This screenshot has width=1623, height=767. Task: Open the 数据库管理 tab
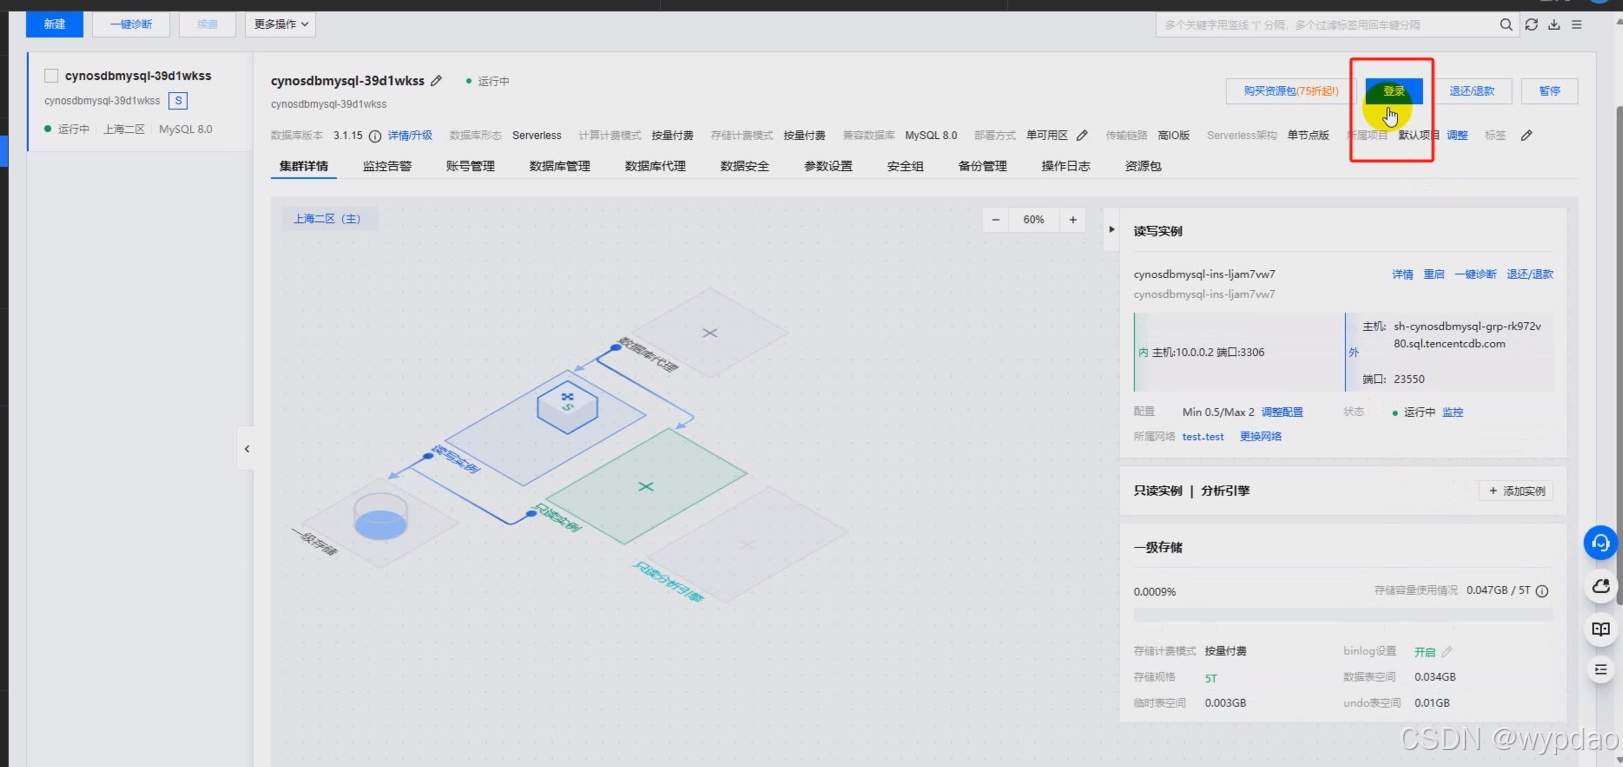560,167
